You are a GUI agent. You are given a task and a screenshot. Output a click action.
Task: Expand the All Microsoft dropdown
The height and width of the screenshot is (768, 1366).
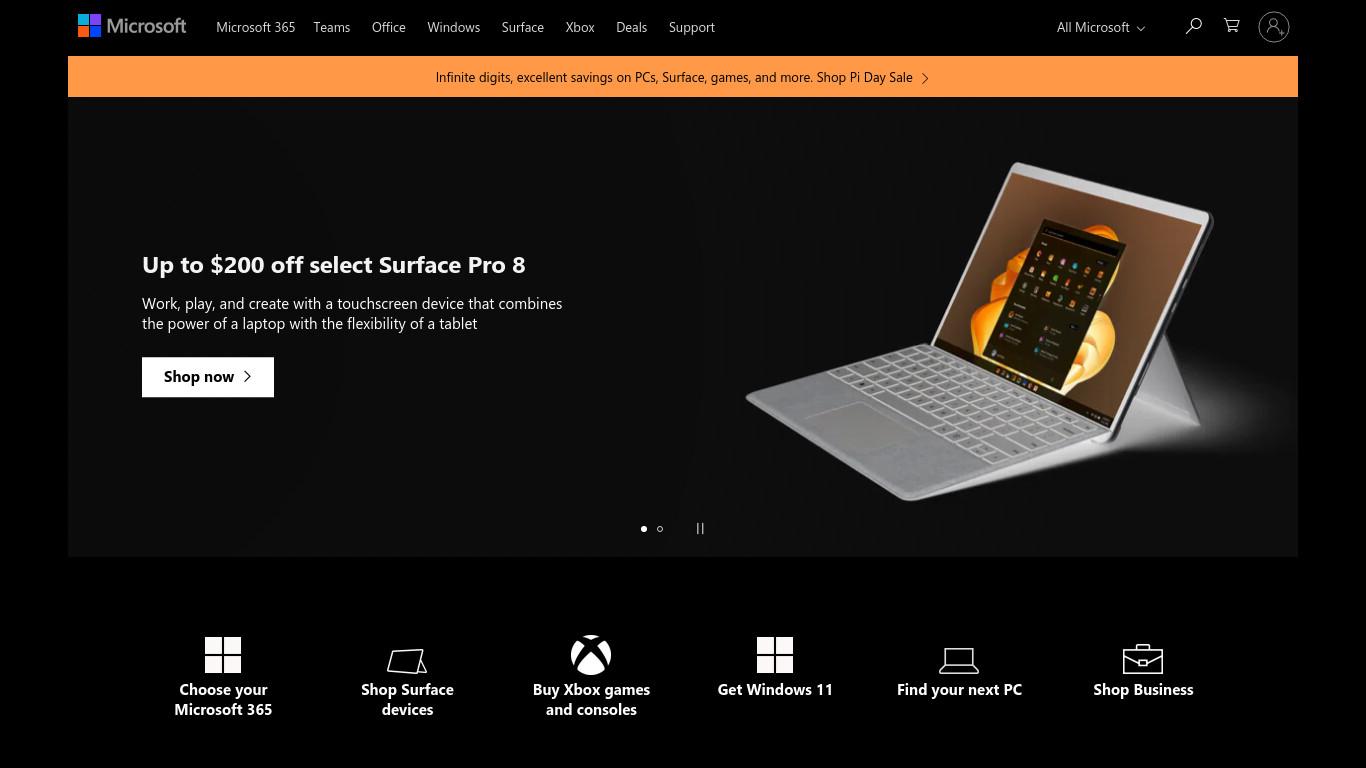1101,27
